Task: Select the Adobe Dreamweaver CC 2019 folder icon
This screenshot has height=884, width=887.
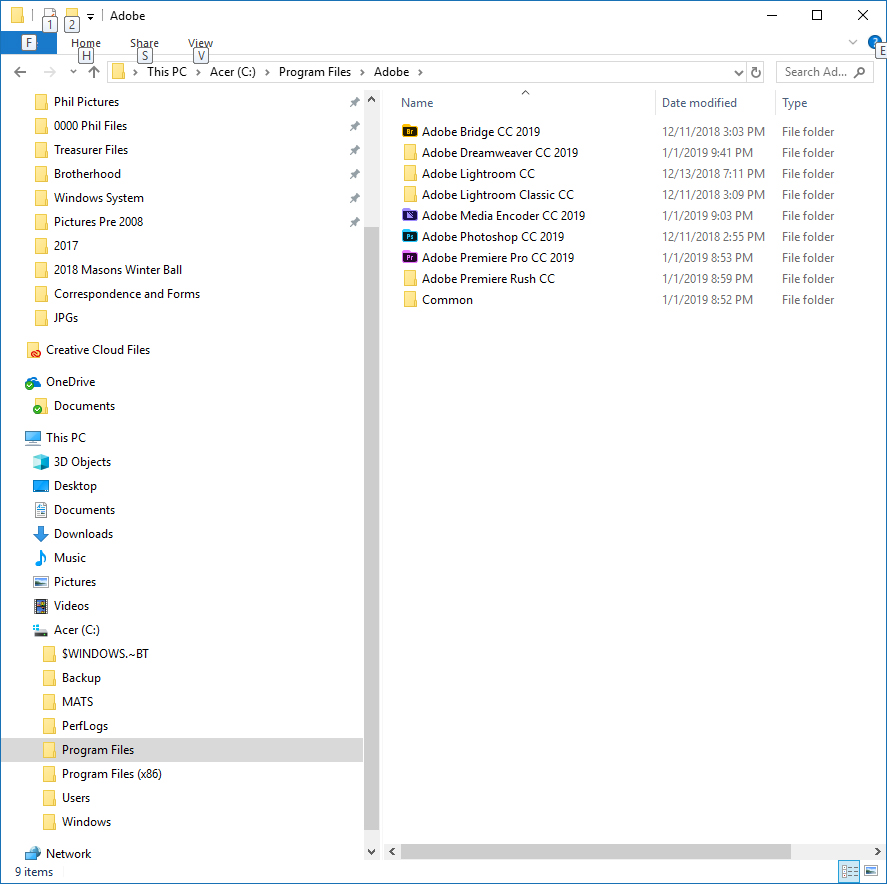Action: click(x=410, y=153)
